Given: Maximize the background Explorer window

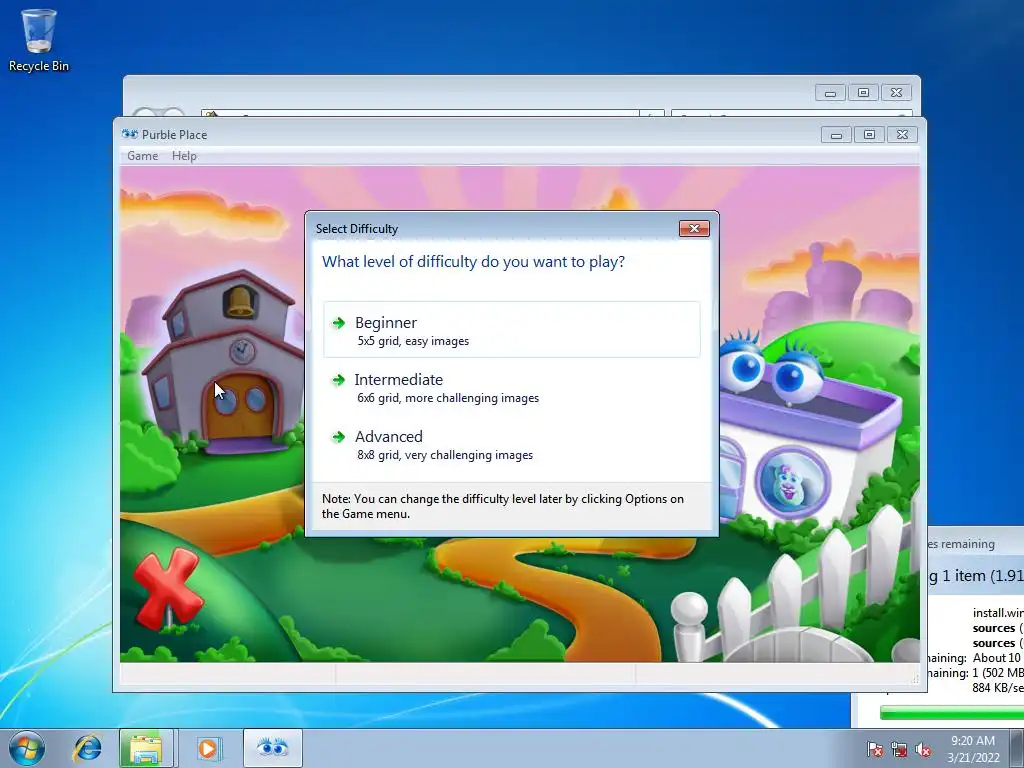Looking at the screenshot, I should coord(863,93).
